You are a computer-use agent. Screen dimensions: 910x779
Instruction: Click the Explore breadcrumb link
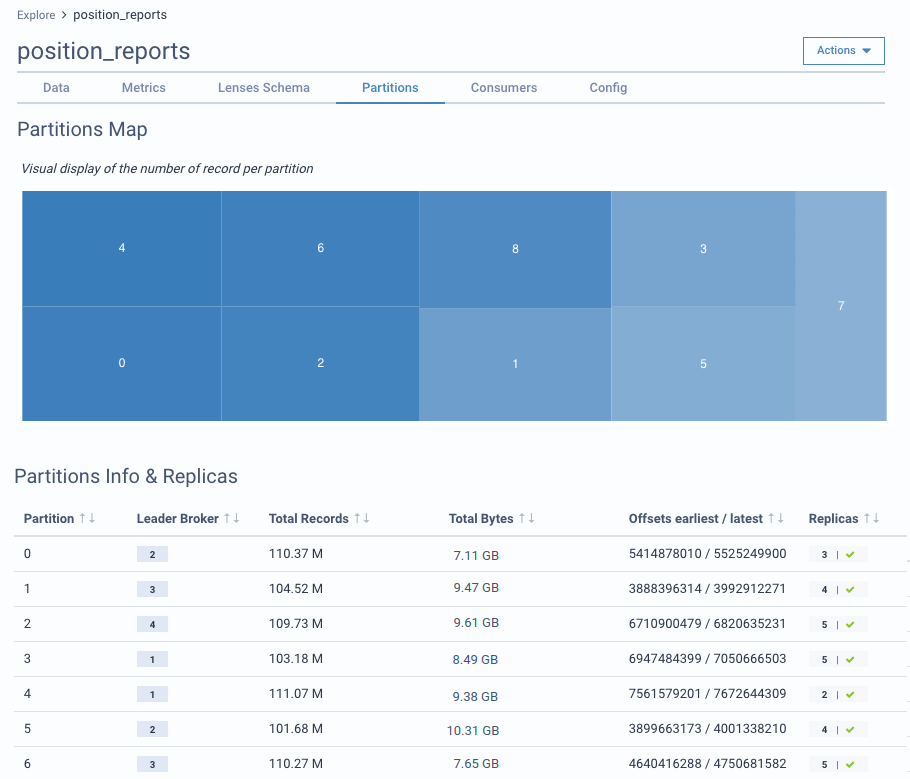click(x=36, y=15)
